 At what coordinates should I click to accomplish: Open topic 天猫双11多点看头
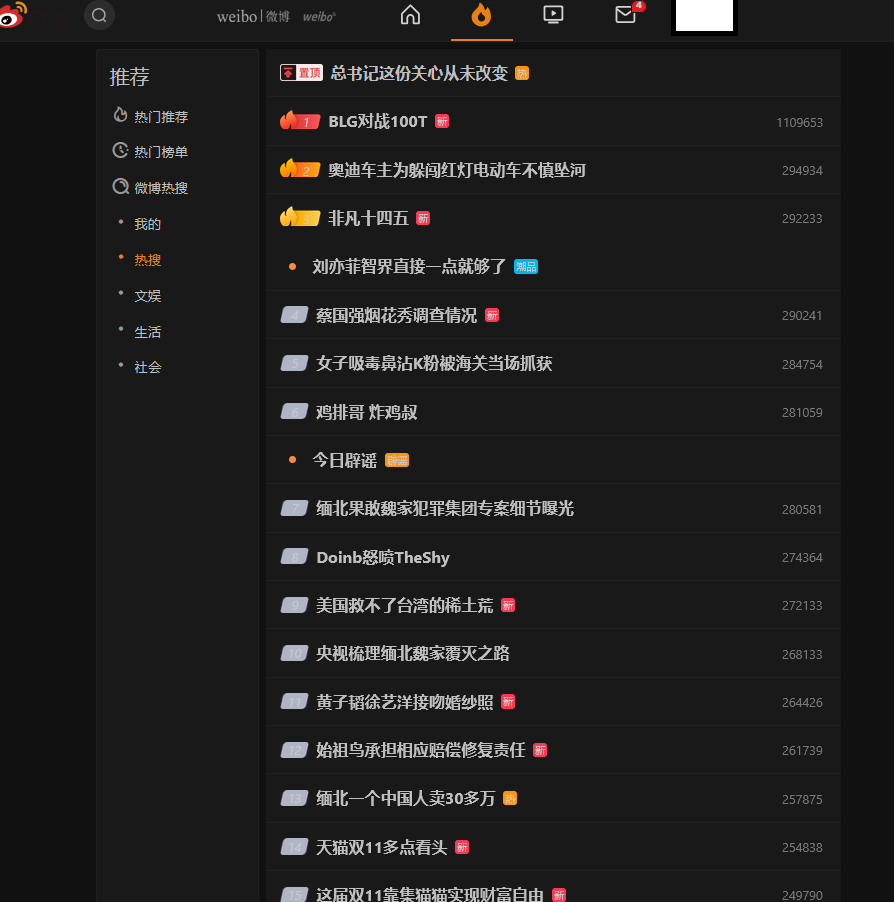point(381,847)
